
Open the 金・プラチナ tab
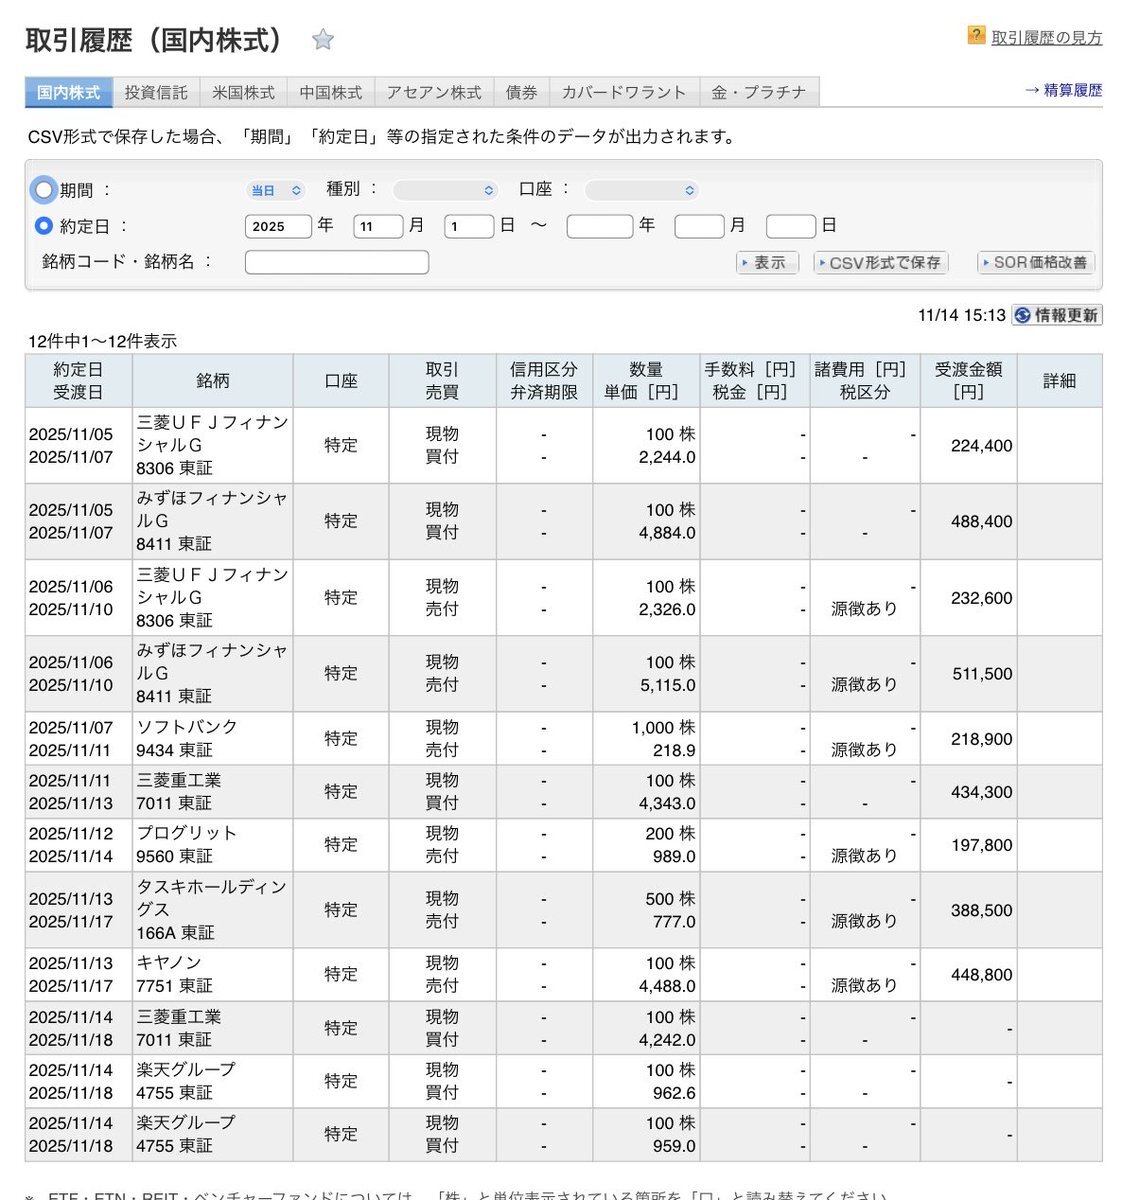click(x=758, y=92)
